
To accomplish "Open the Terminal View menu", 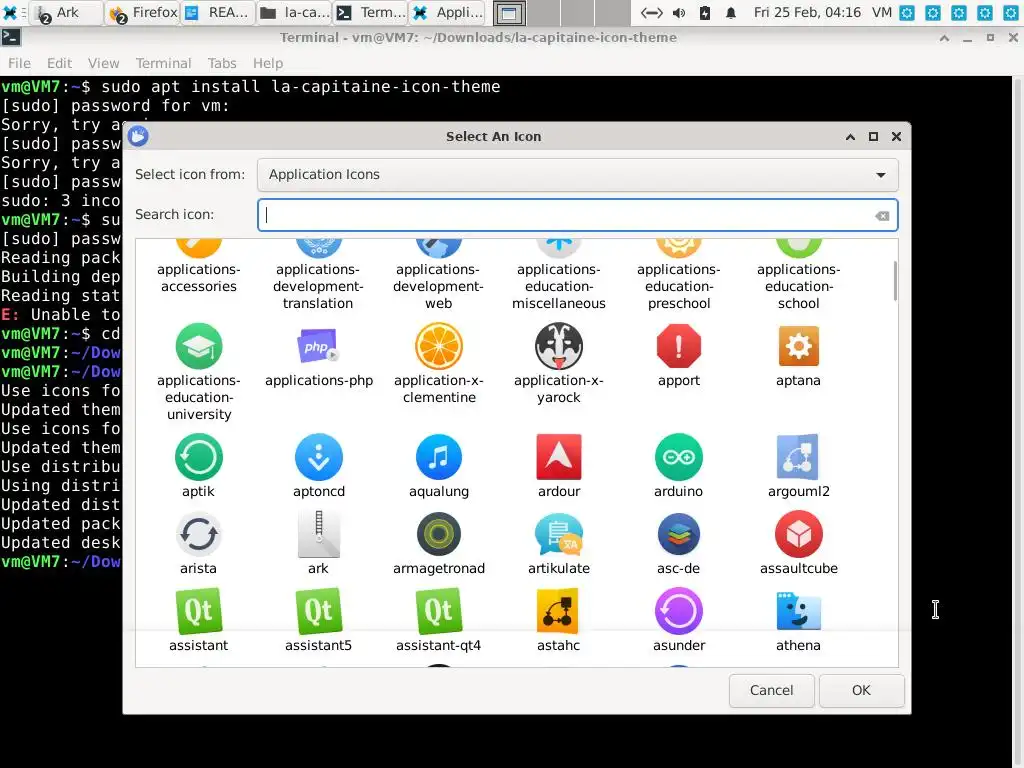I will click(x=103, y=63).
